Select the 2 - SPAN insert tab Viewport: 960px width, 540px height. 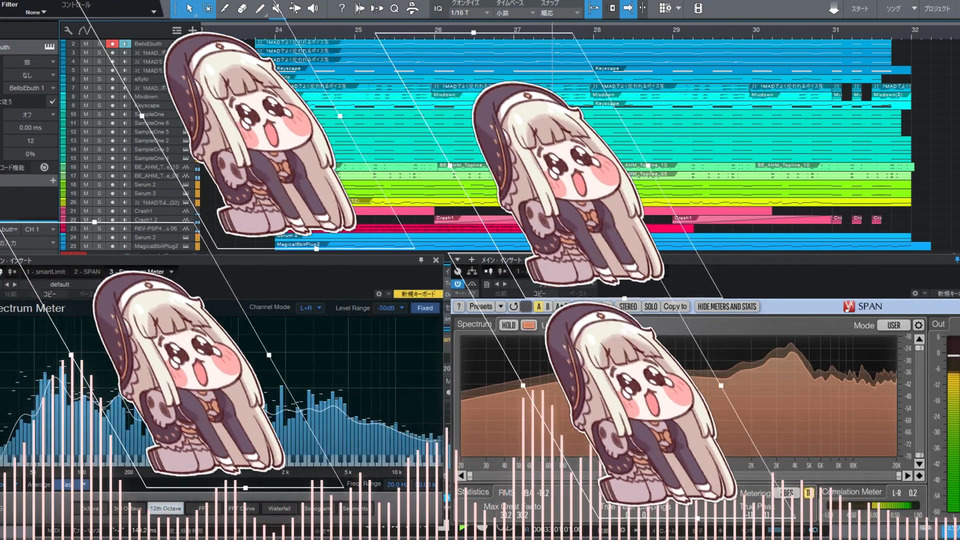[87, 272]
